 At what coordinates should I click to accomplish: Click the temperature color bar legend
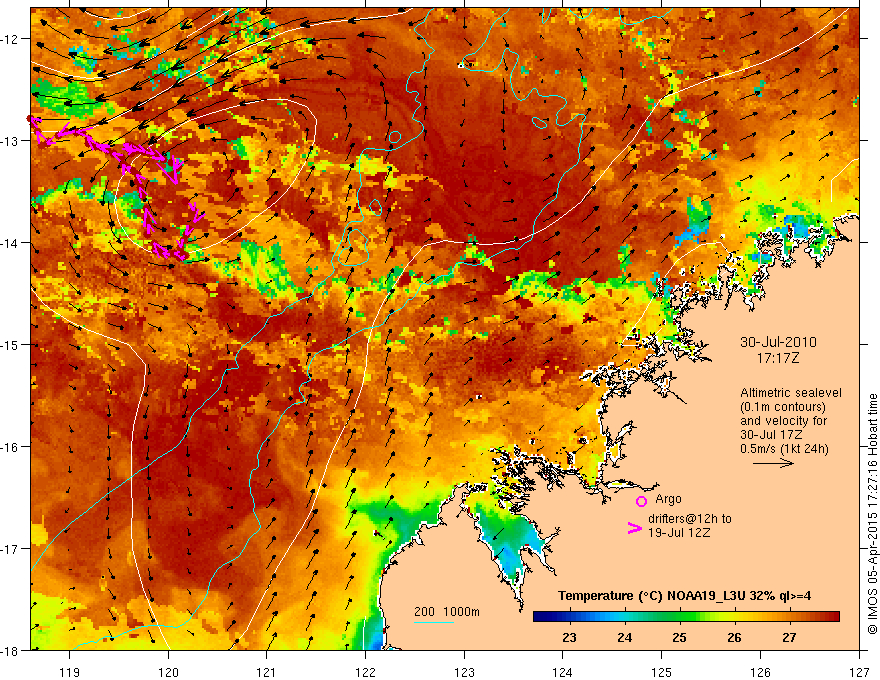[686, 617]
